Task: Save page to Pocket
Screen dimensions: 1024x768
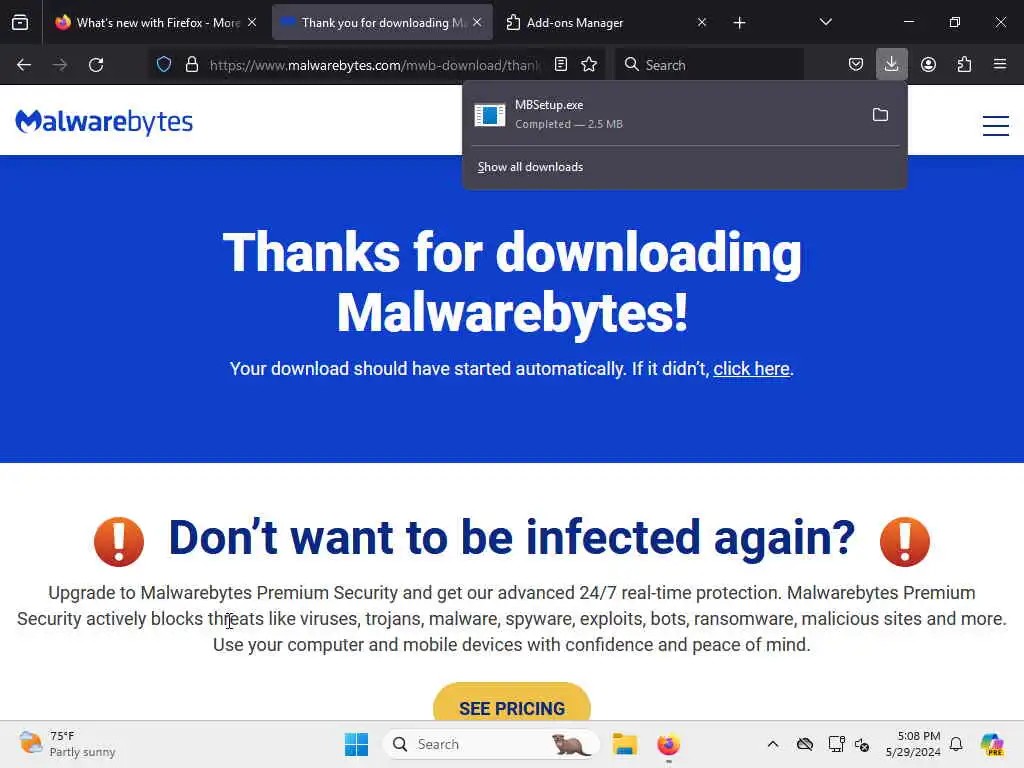Action: pos(856,64)
